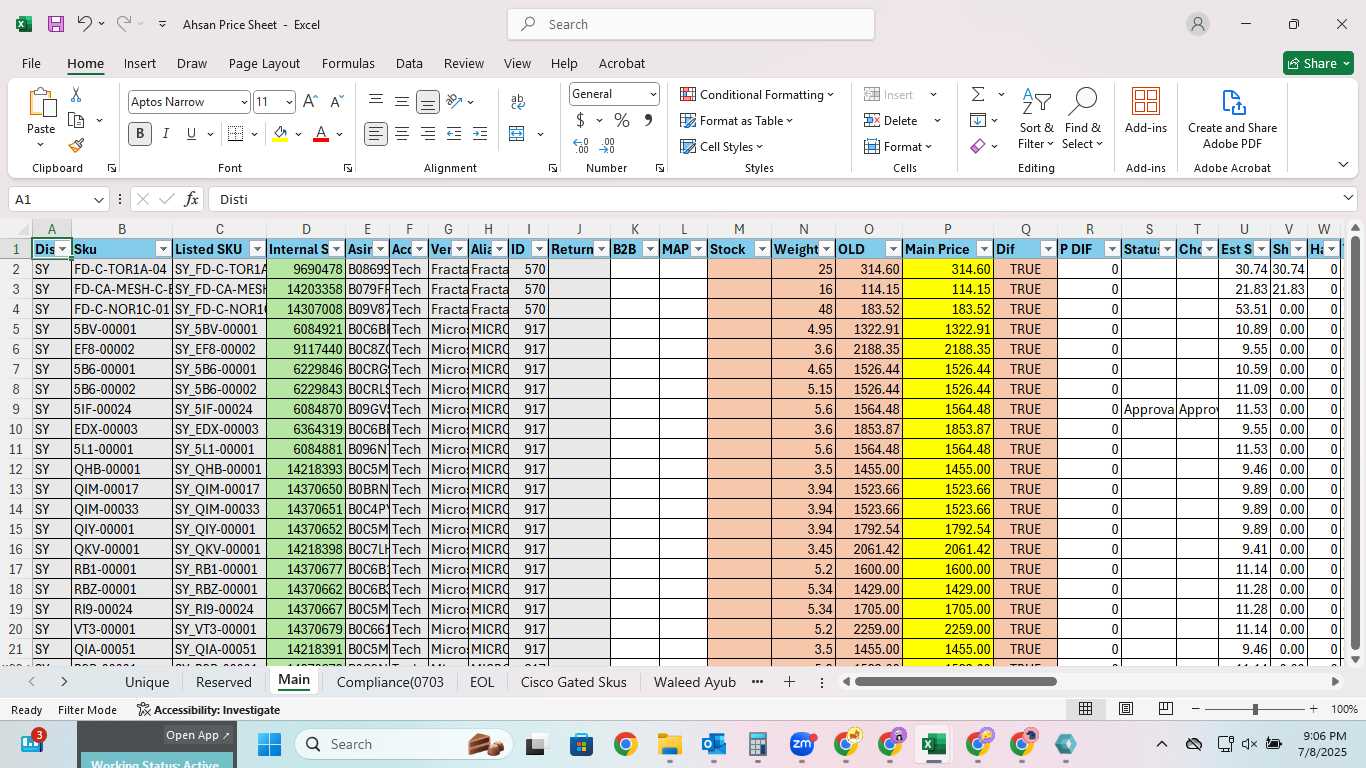Open the Stock column filter dropdown
1366x768 pixels.
tap(762, 249)
